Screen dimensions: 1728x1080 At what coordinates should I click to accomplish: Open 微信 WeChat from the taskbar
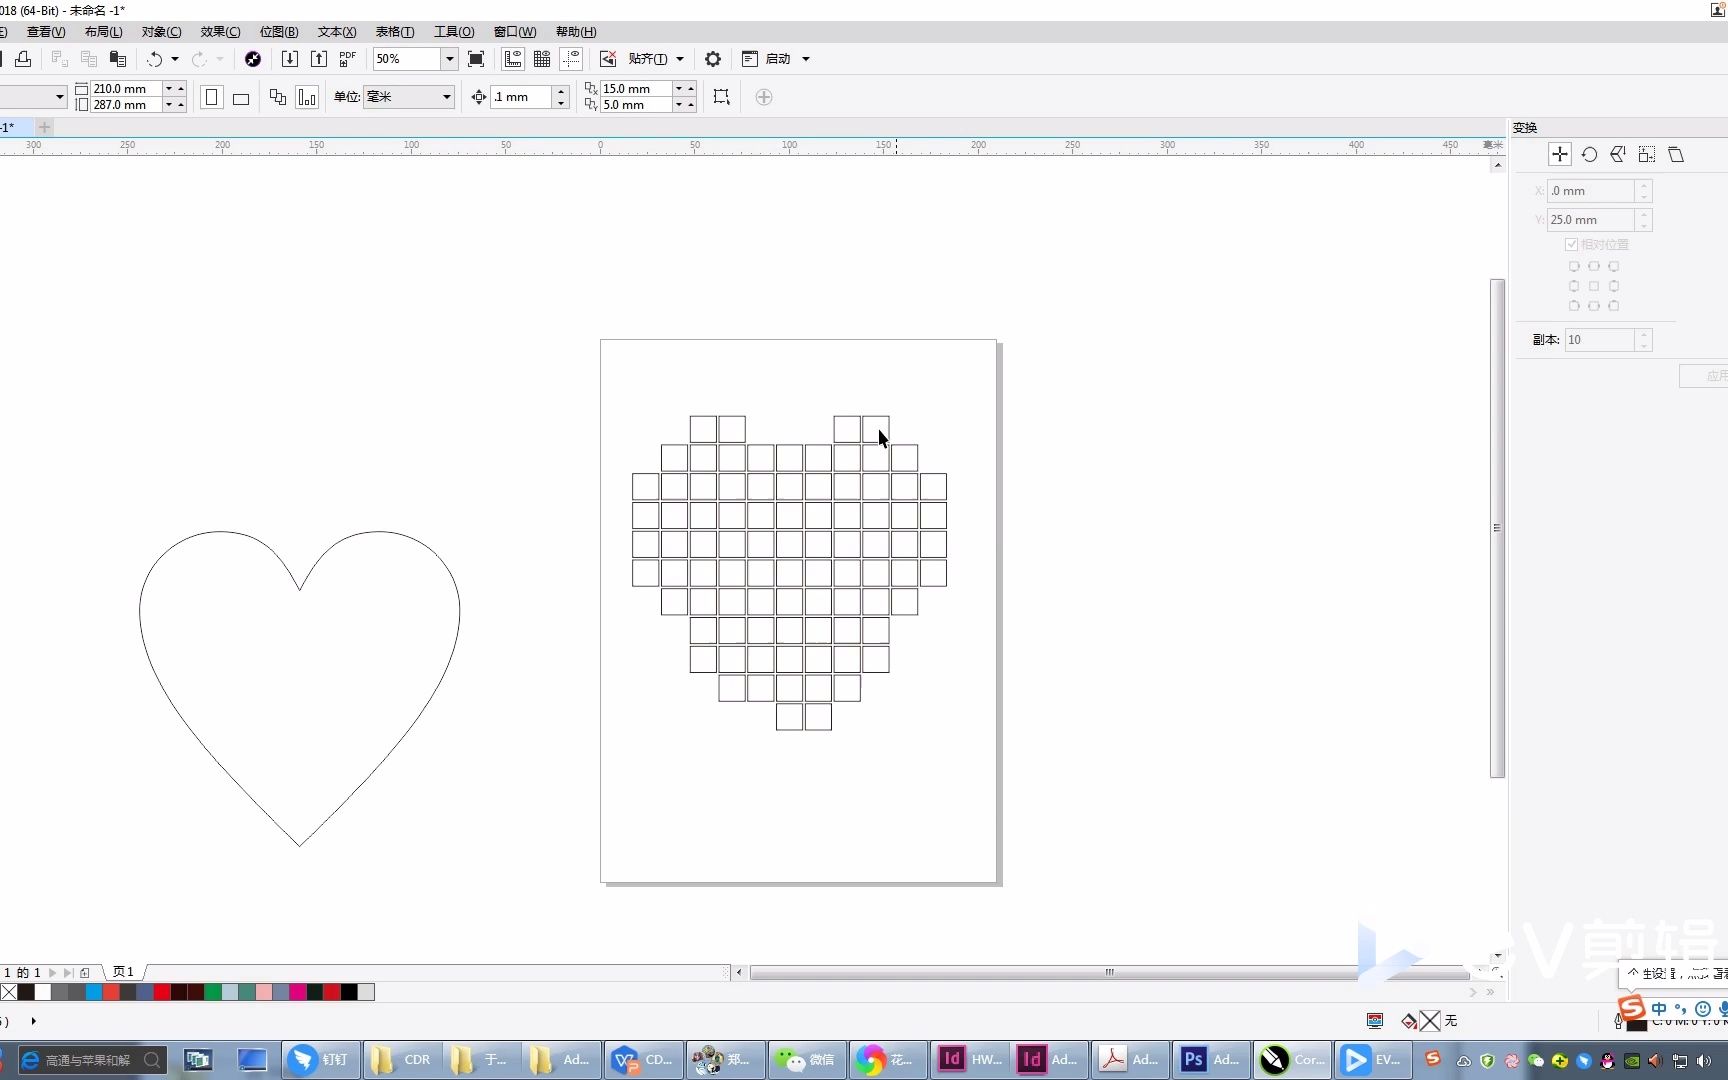[807, 1060]
